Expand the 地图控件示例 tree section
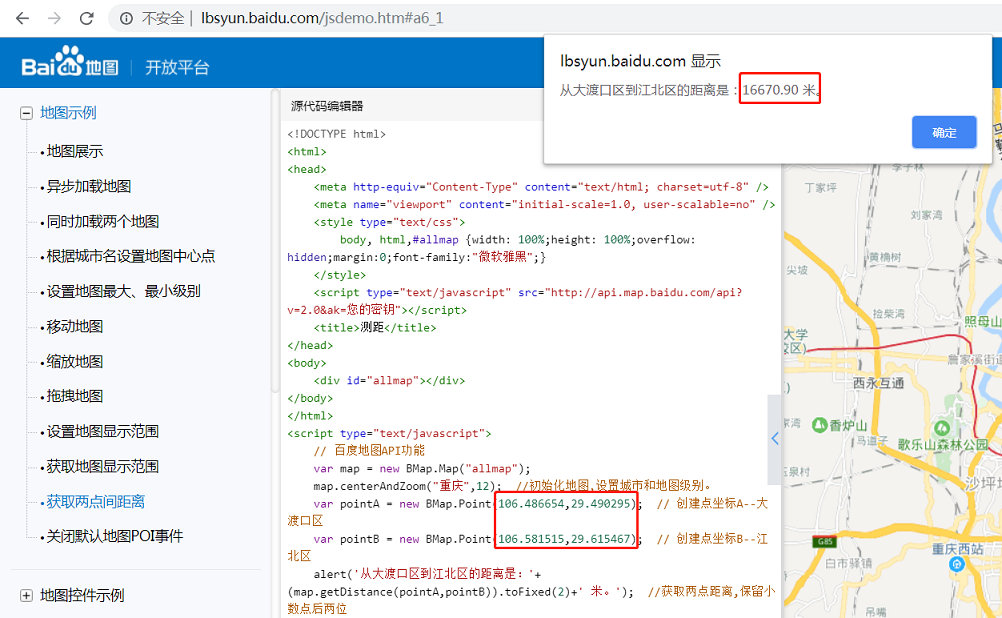Screen dimensions: 1002x618 tap(26, 596)
